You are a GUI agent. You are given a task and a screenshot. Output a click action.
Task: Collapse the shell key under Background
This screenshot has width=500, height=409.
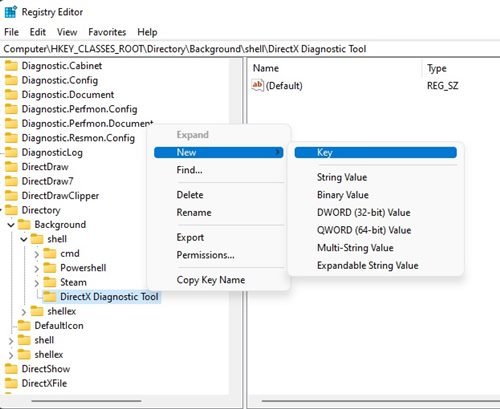tap(24, 239)
